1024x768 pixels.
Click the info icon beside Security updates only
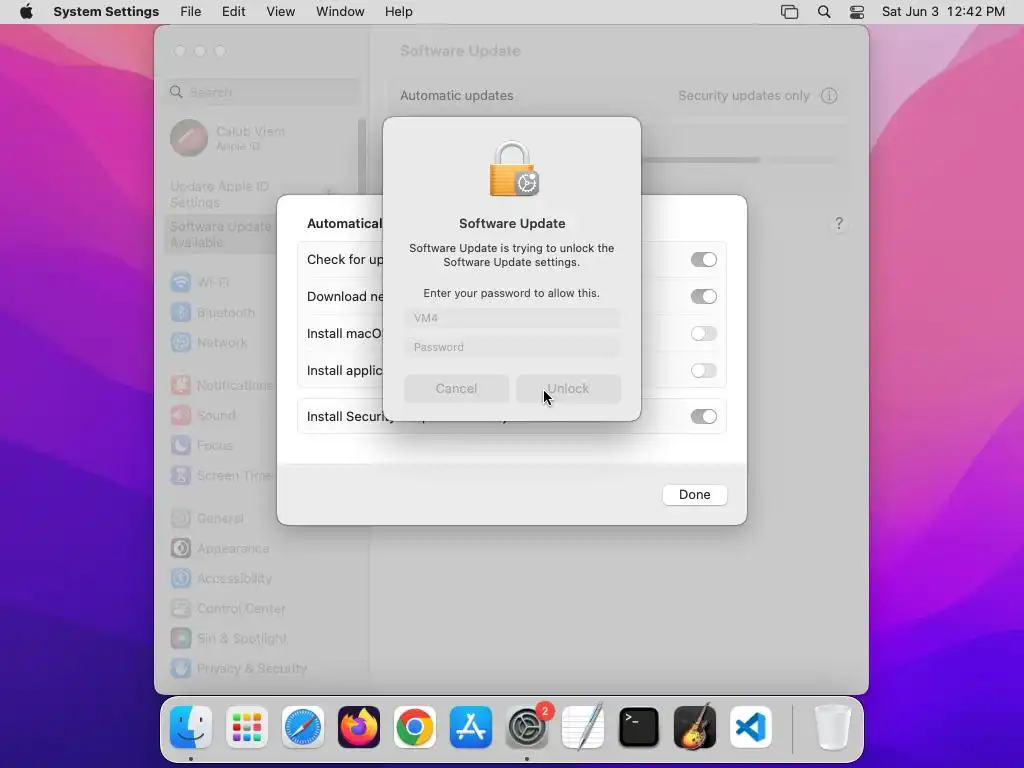[x=829, y=96]
